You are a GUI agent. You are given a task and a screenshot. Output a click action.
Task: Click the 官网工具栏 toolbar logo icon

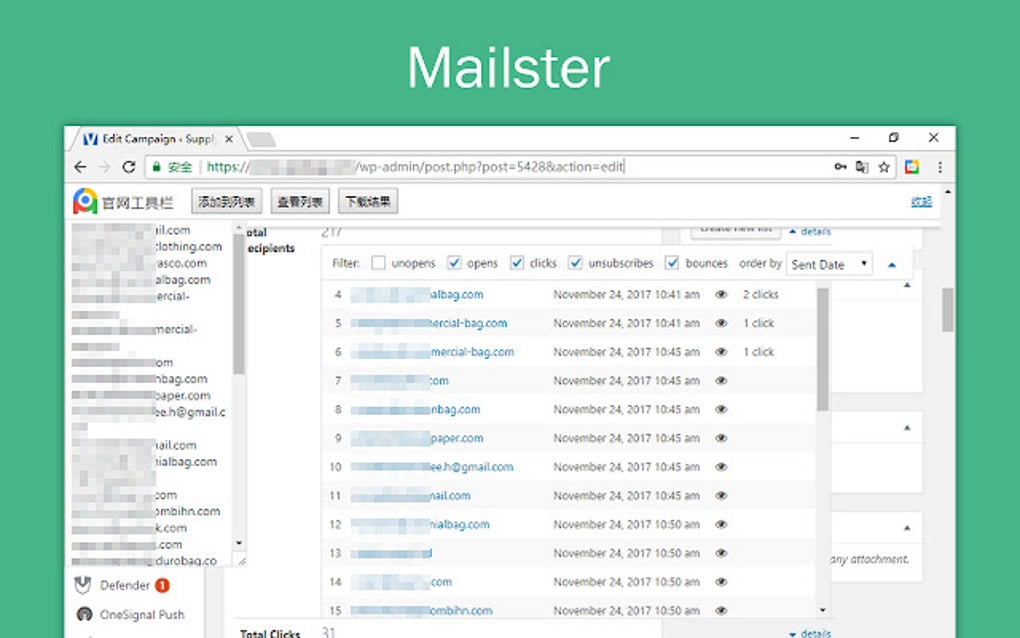click(x=84, y=201)
